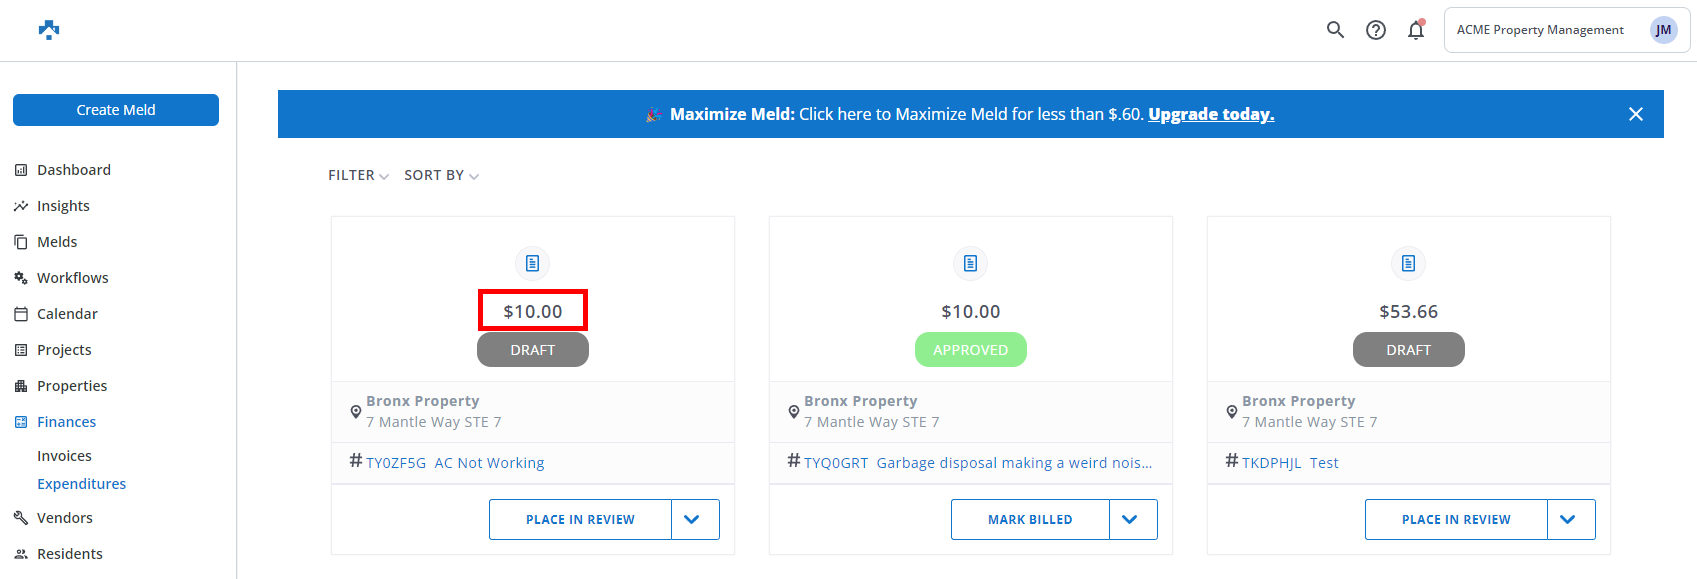
Task: Open the notifications bell
Action: pyautogui.click(x=1416, y=30)
